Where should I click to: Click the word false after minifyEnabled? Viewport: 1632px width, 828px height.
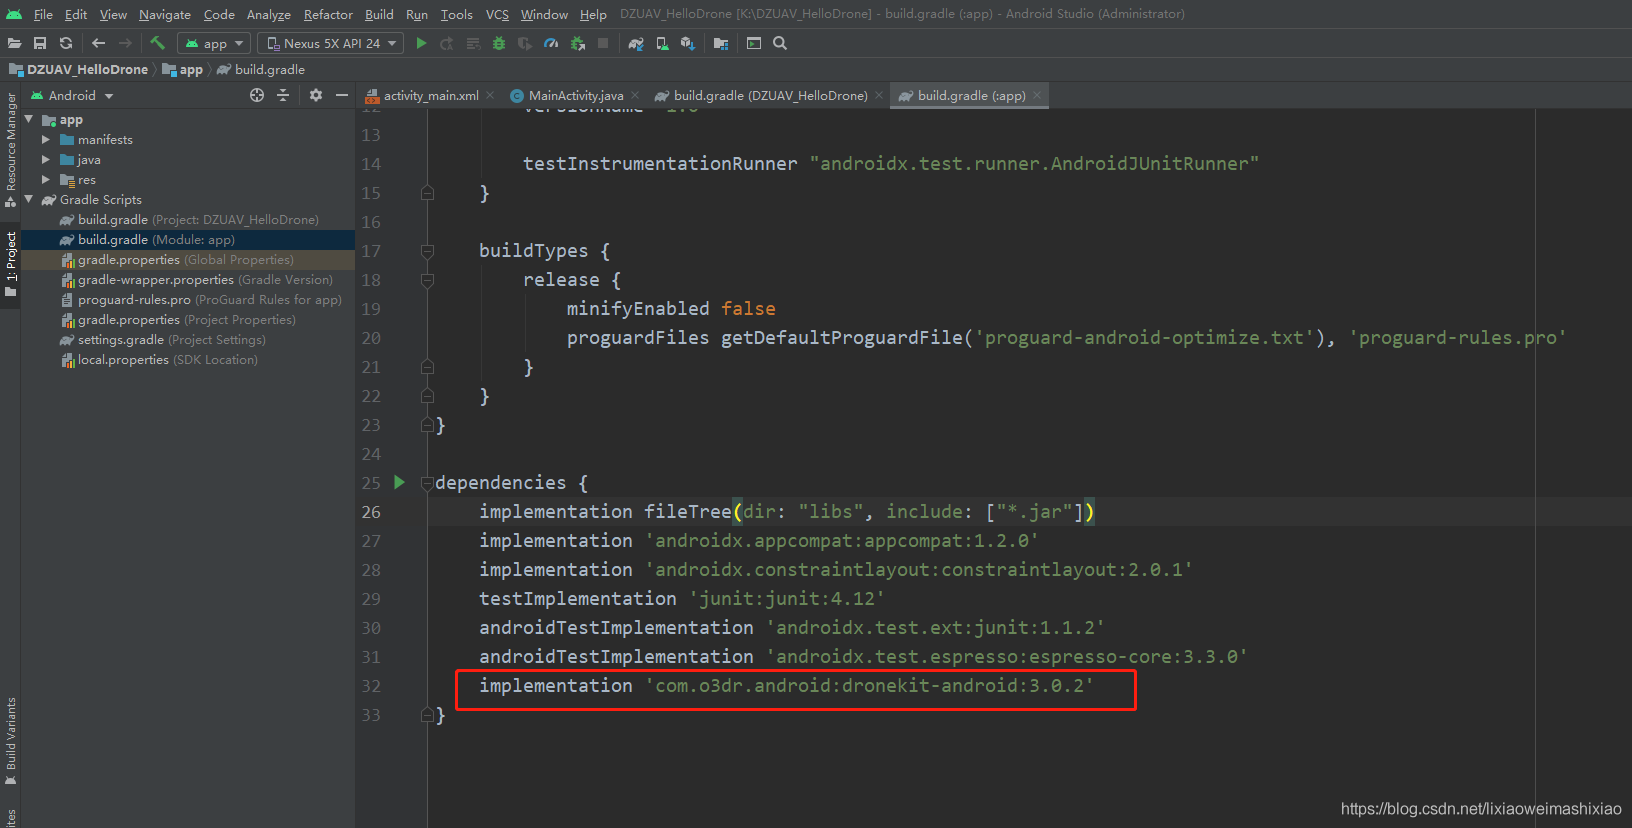point(749,309)
